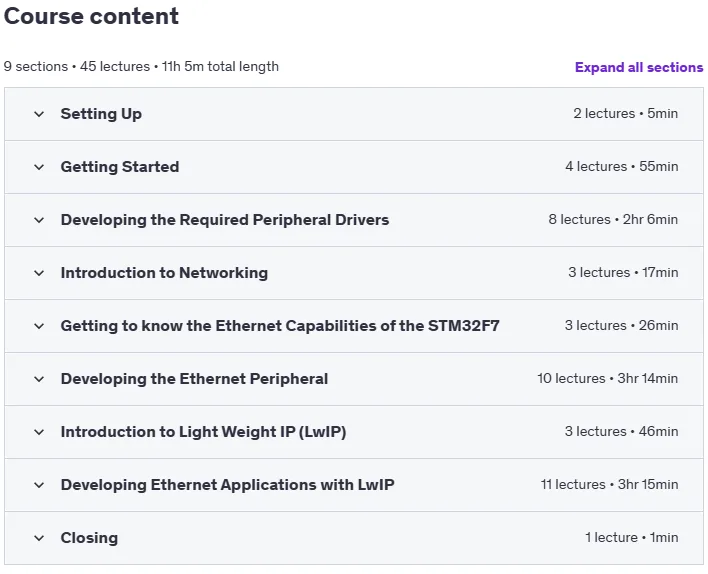Expand Introduction to Light Weight IP chevron
708x574 pixels.
click(x=39, y=432)
